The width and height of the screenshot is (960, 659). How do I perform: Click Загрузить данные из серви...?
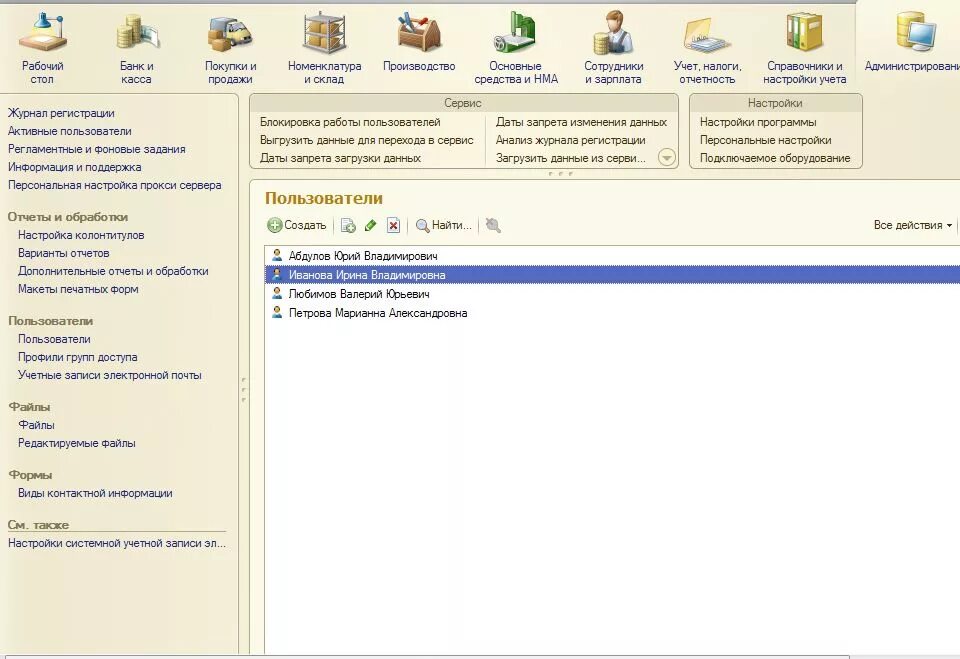point(571,158)
